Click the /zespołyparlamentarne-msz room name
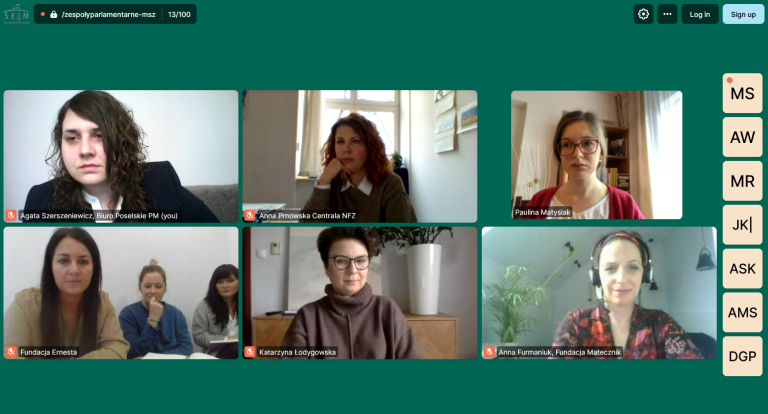768x414 pixels. pos(109,15)
